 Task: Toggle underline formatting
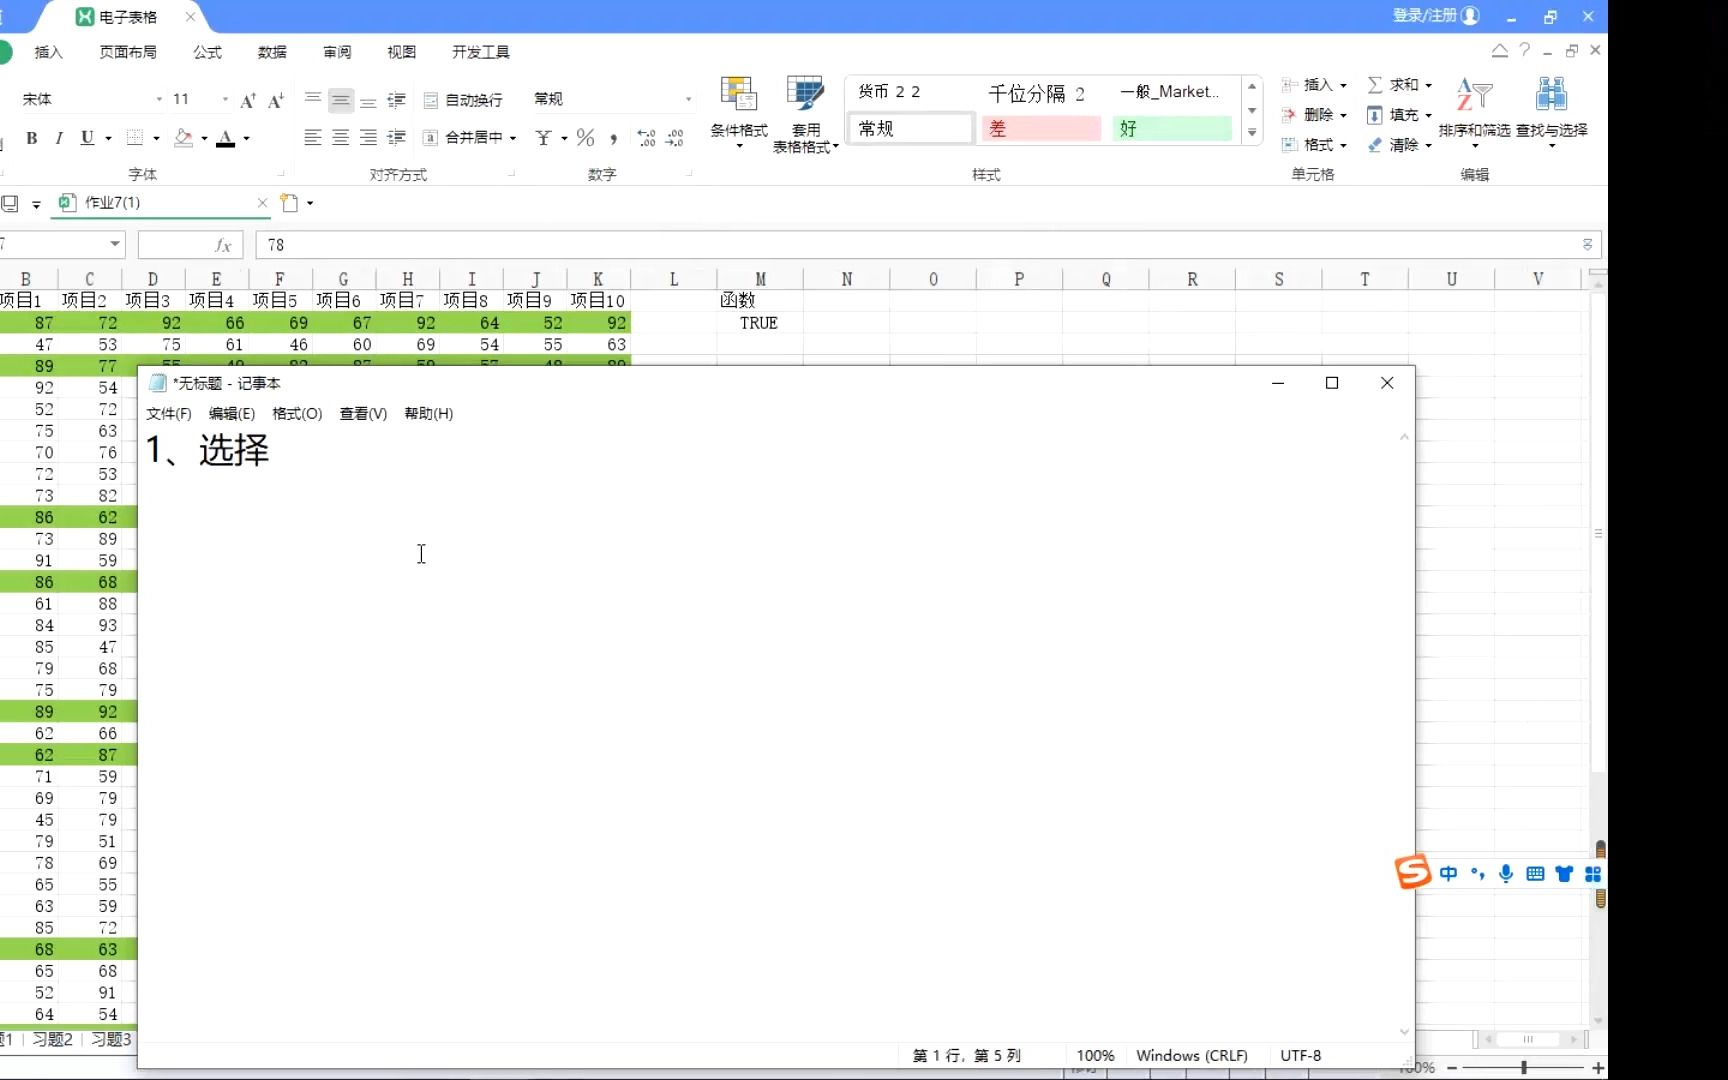[x=88, y=137]
